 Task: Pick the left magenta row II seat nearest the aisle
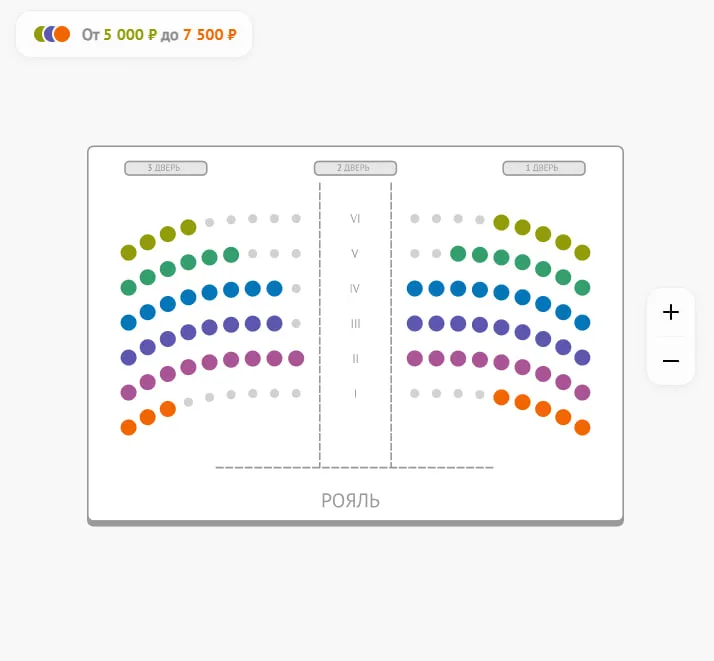point(296,358)
